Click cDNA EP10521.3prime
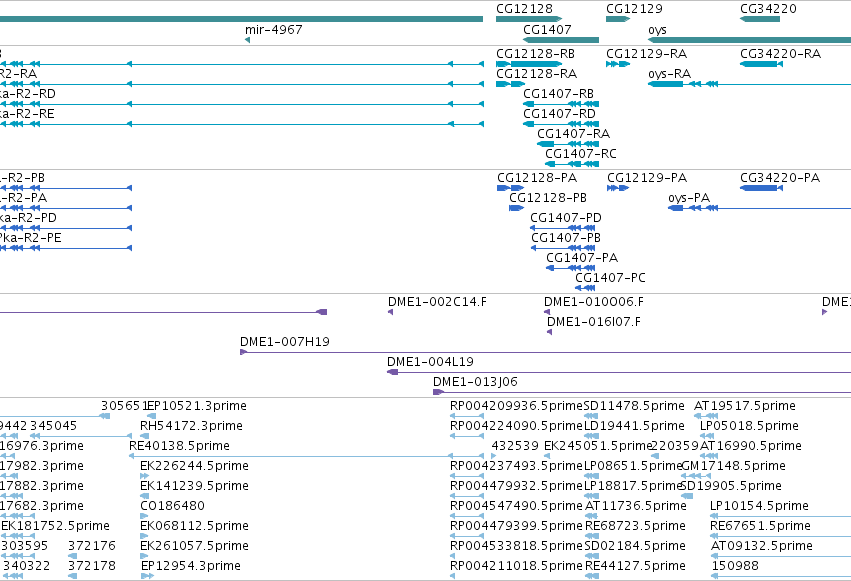851x581 pixels. (x=198, y=406)
